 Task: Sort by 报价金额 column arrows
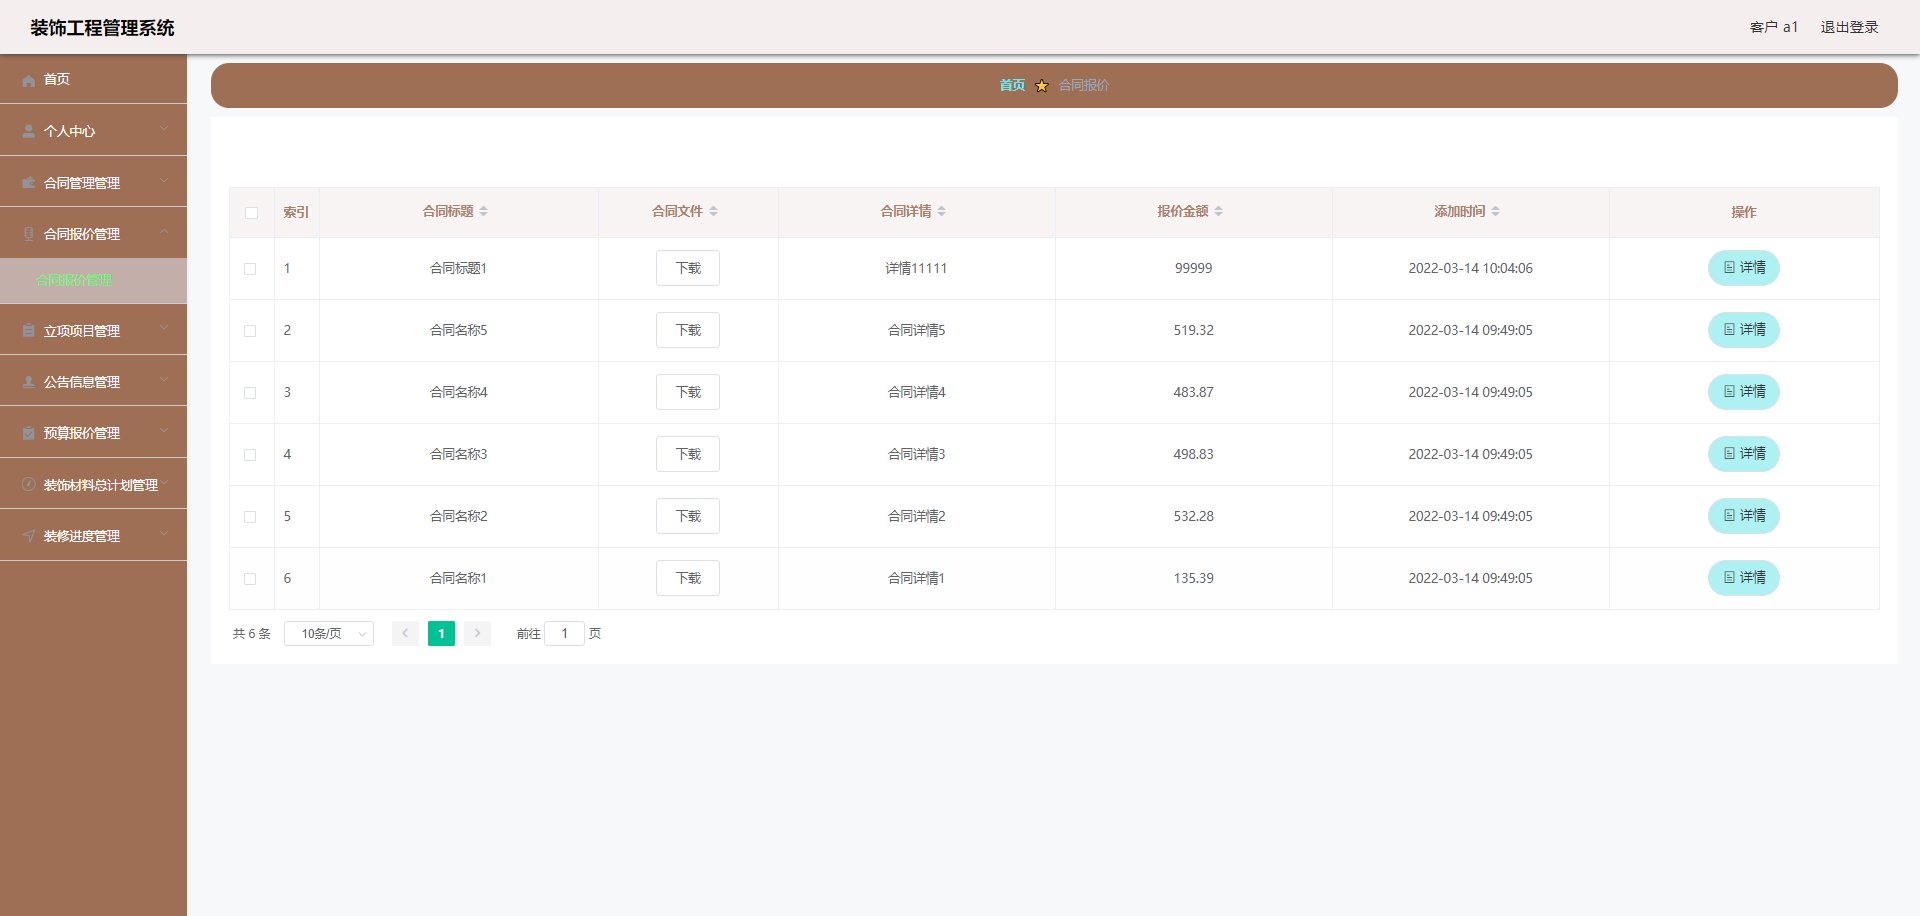click(1219, 211)
